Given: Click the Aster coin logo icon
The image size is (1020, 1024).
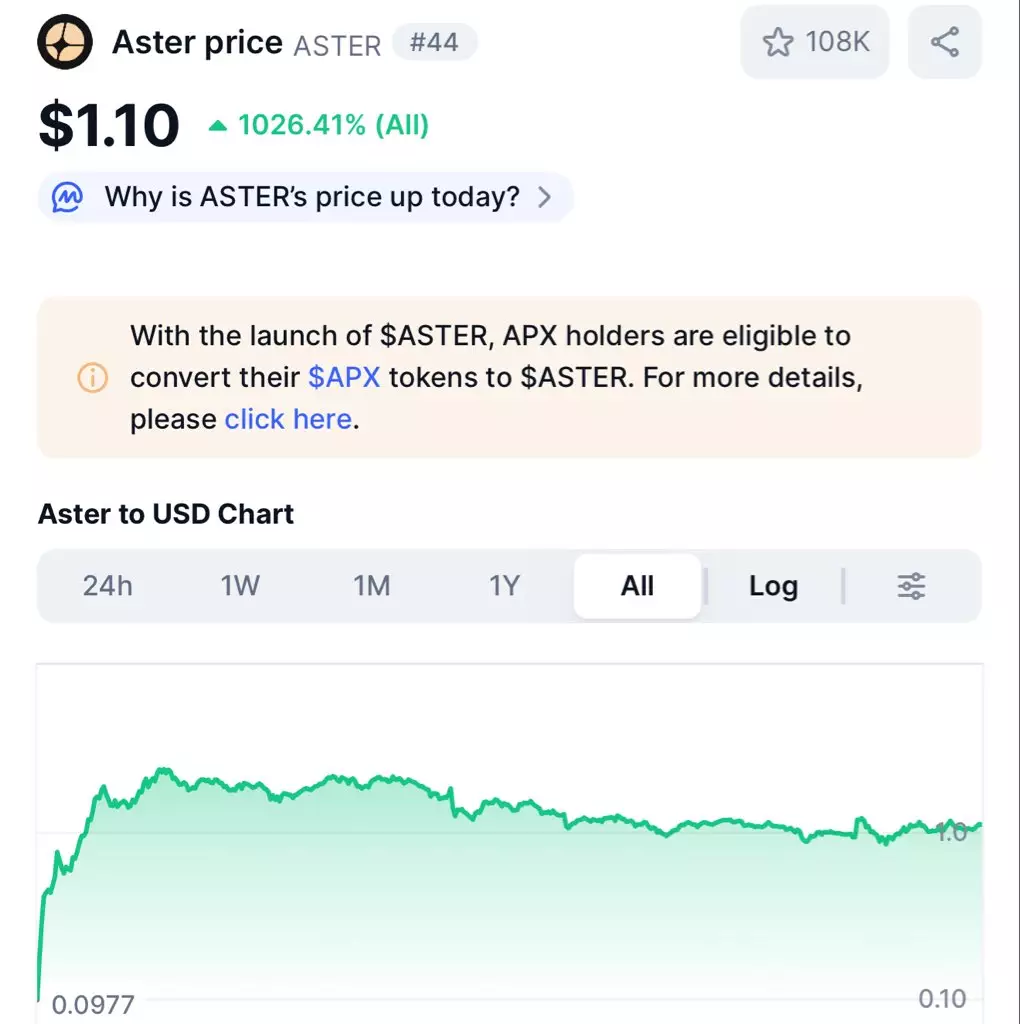Looking at the screenshot, I should tap(65, 42).
